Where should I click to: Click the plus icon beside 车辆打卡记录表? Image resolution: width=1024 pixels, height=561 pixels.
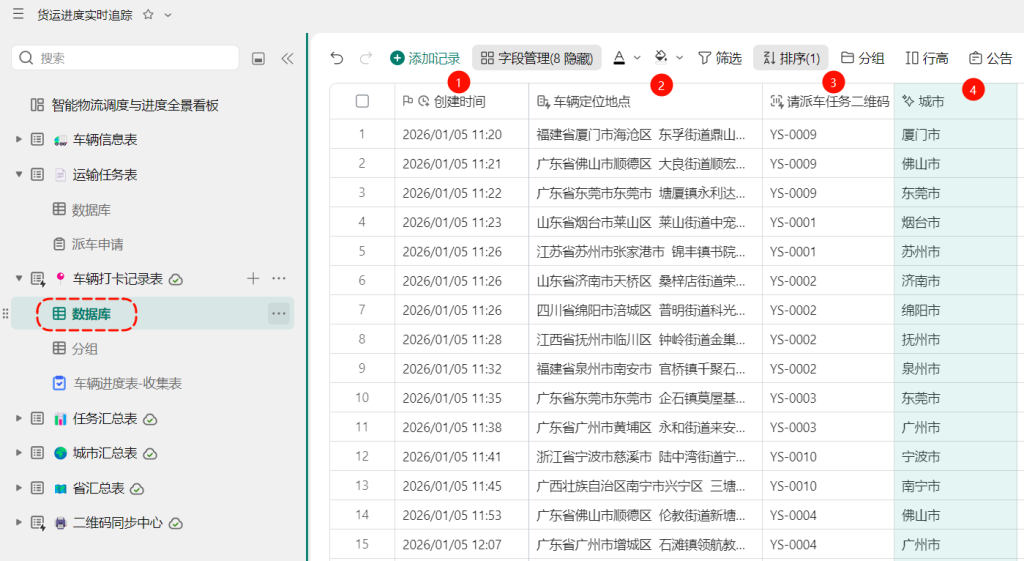[x=253, y=279]
